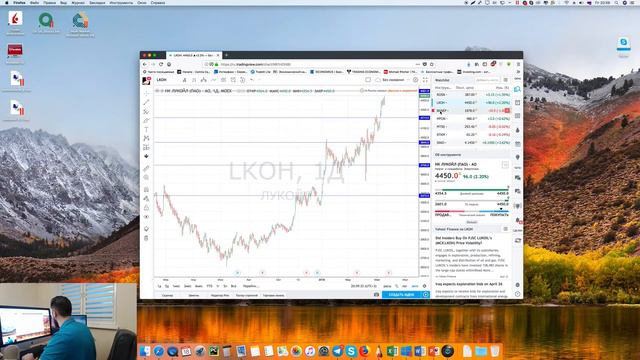The image size is (640, 360).
Task: Click the 4450.0 LUKOIL price value
Action: [x=447, y=176]
